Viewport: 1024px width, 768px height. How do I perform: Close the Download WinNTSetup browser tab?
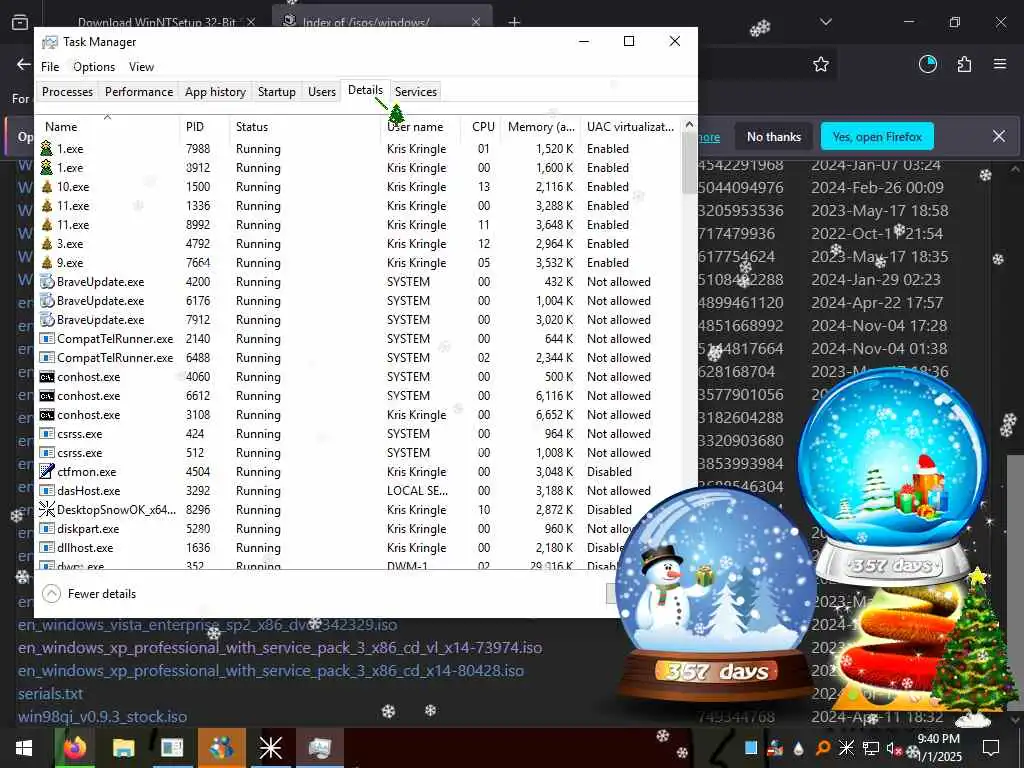(x=251, y=22)
